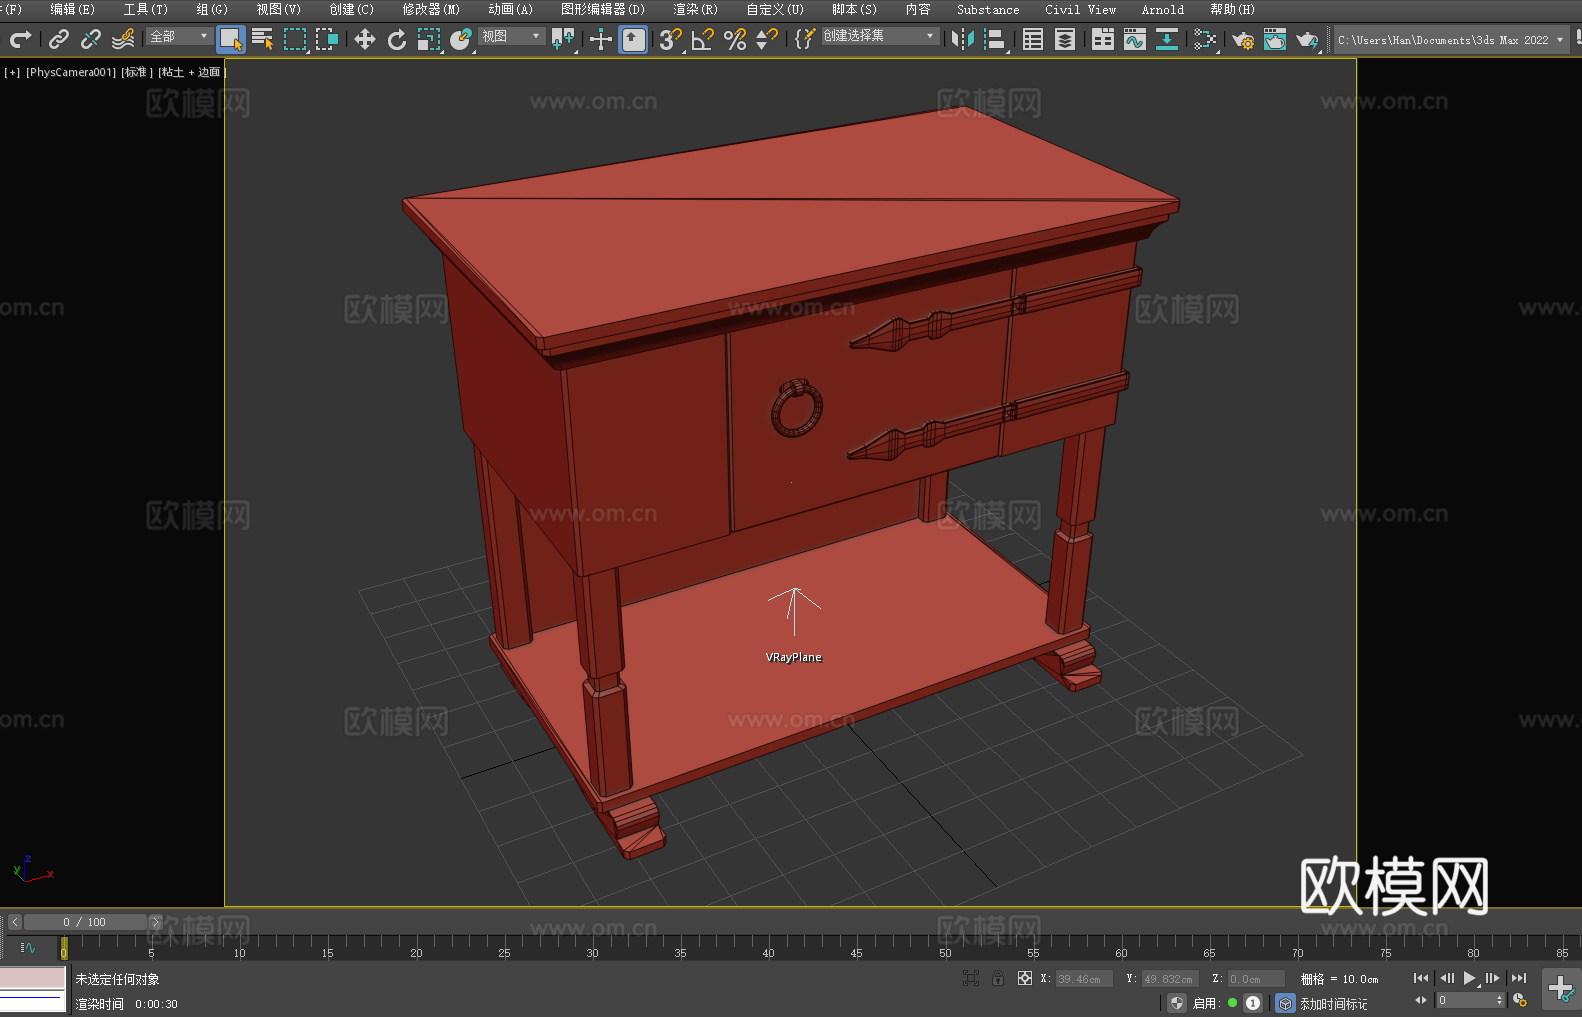Open the Civil View menu

click(x=1080, y=9)
